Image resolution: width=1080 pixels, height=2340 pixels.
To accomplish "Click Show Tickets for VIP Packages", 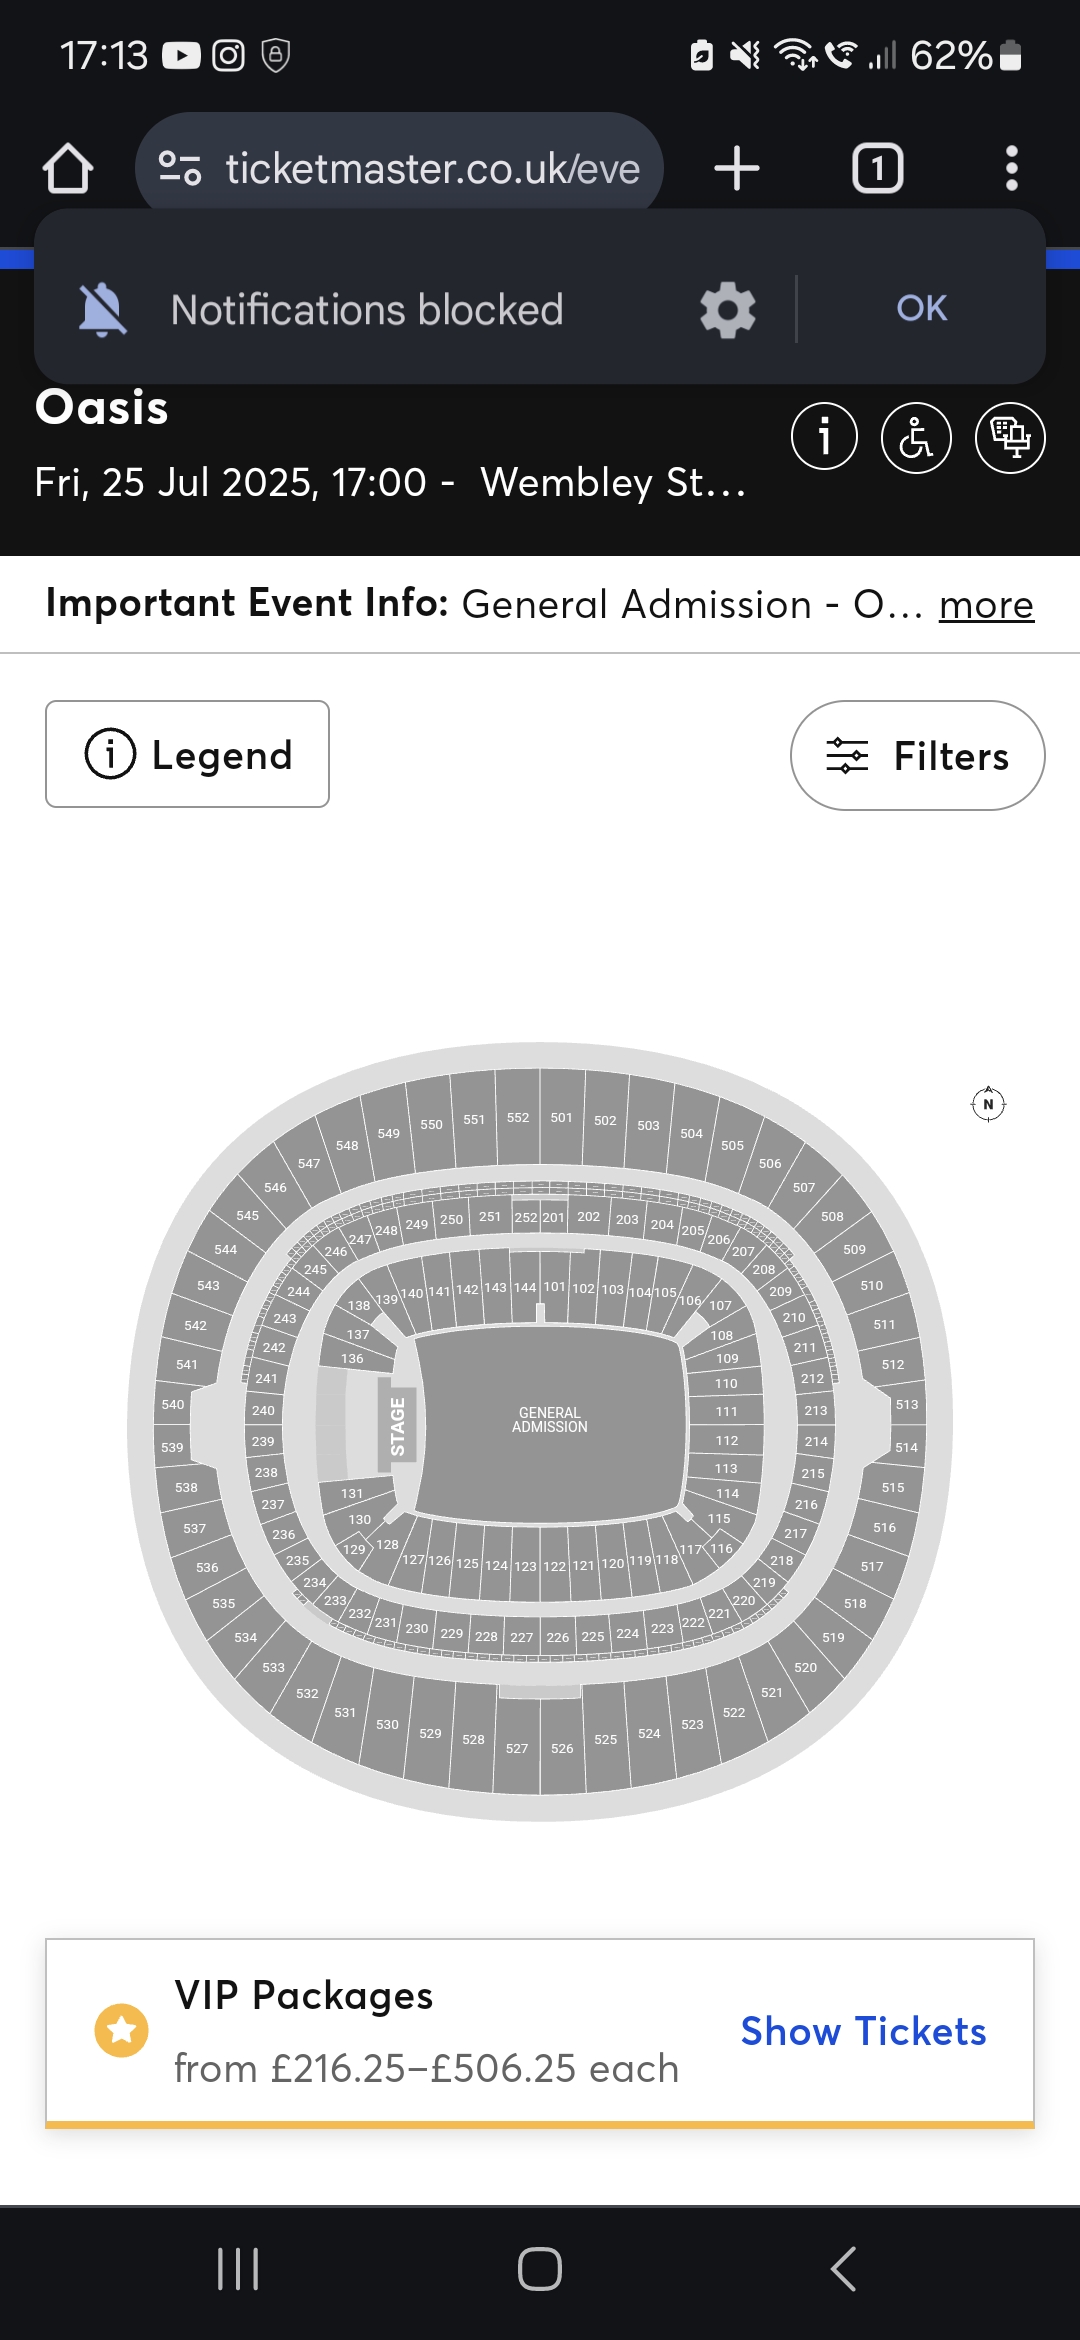I will [863, 2031].
